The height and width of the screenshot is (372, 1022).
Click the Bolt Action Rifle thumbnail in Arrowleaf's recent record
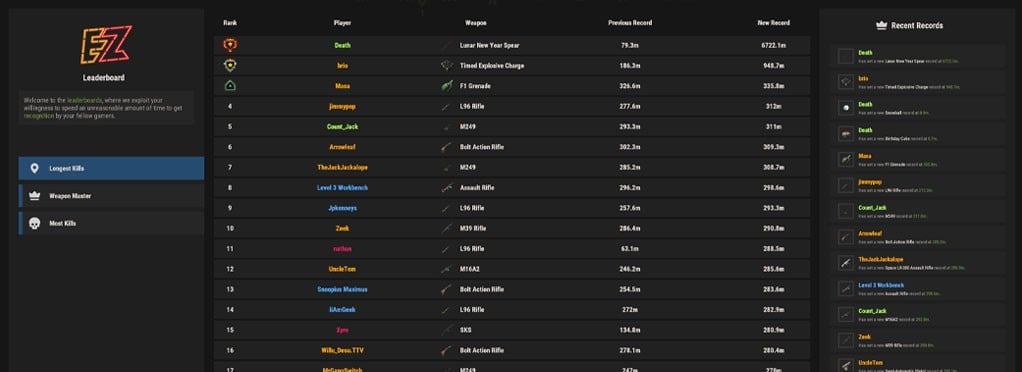846,237
